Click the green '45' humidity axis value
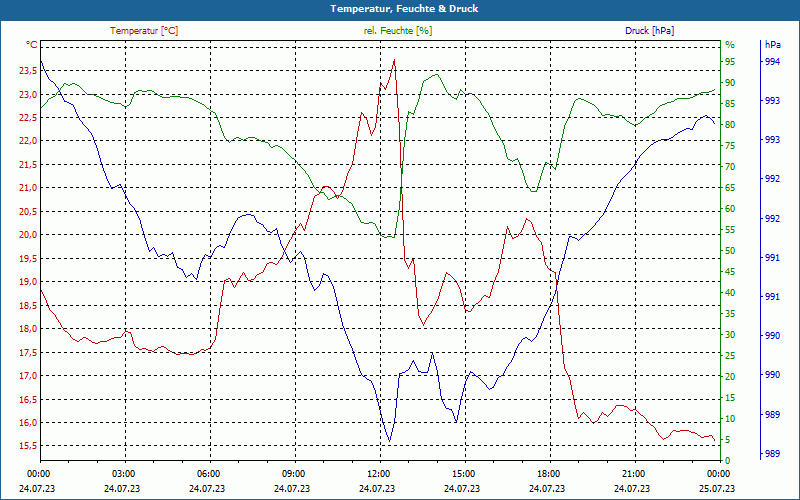Viewport: 800px width, 500px height. click(x=730, y=272)
